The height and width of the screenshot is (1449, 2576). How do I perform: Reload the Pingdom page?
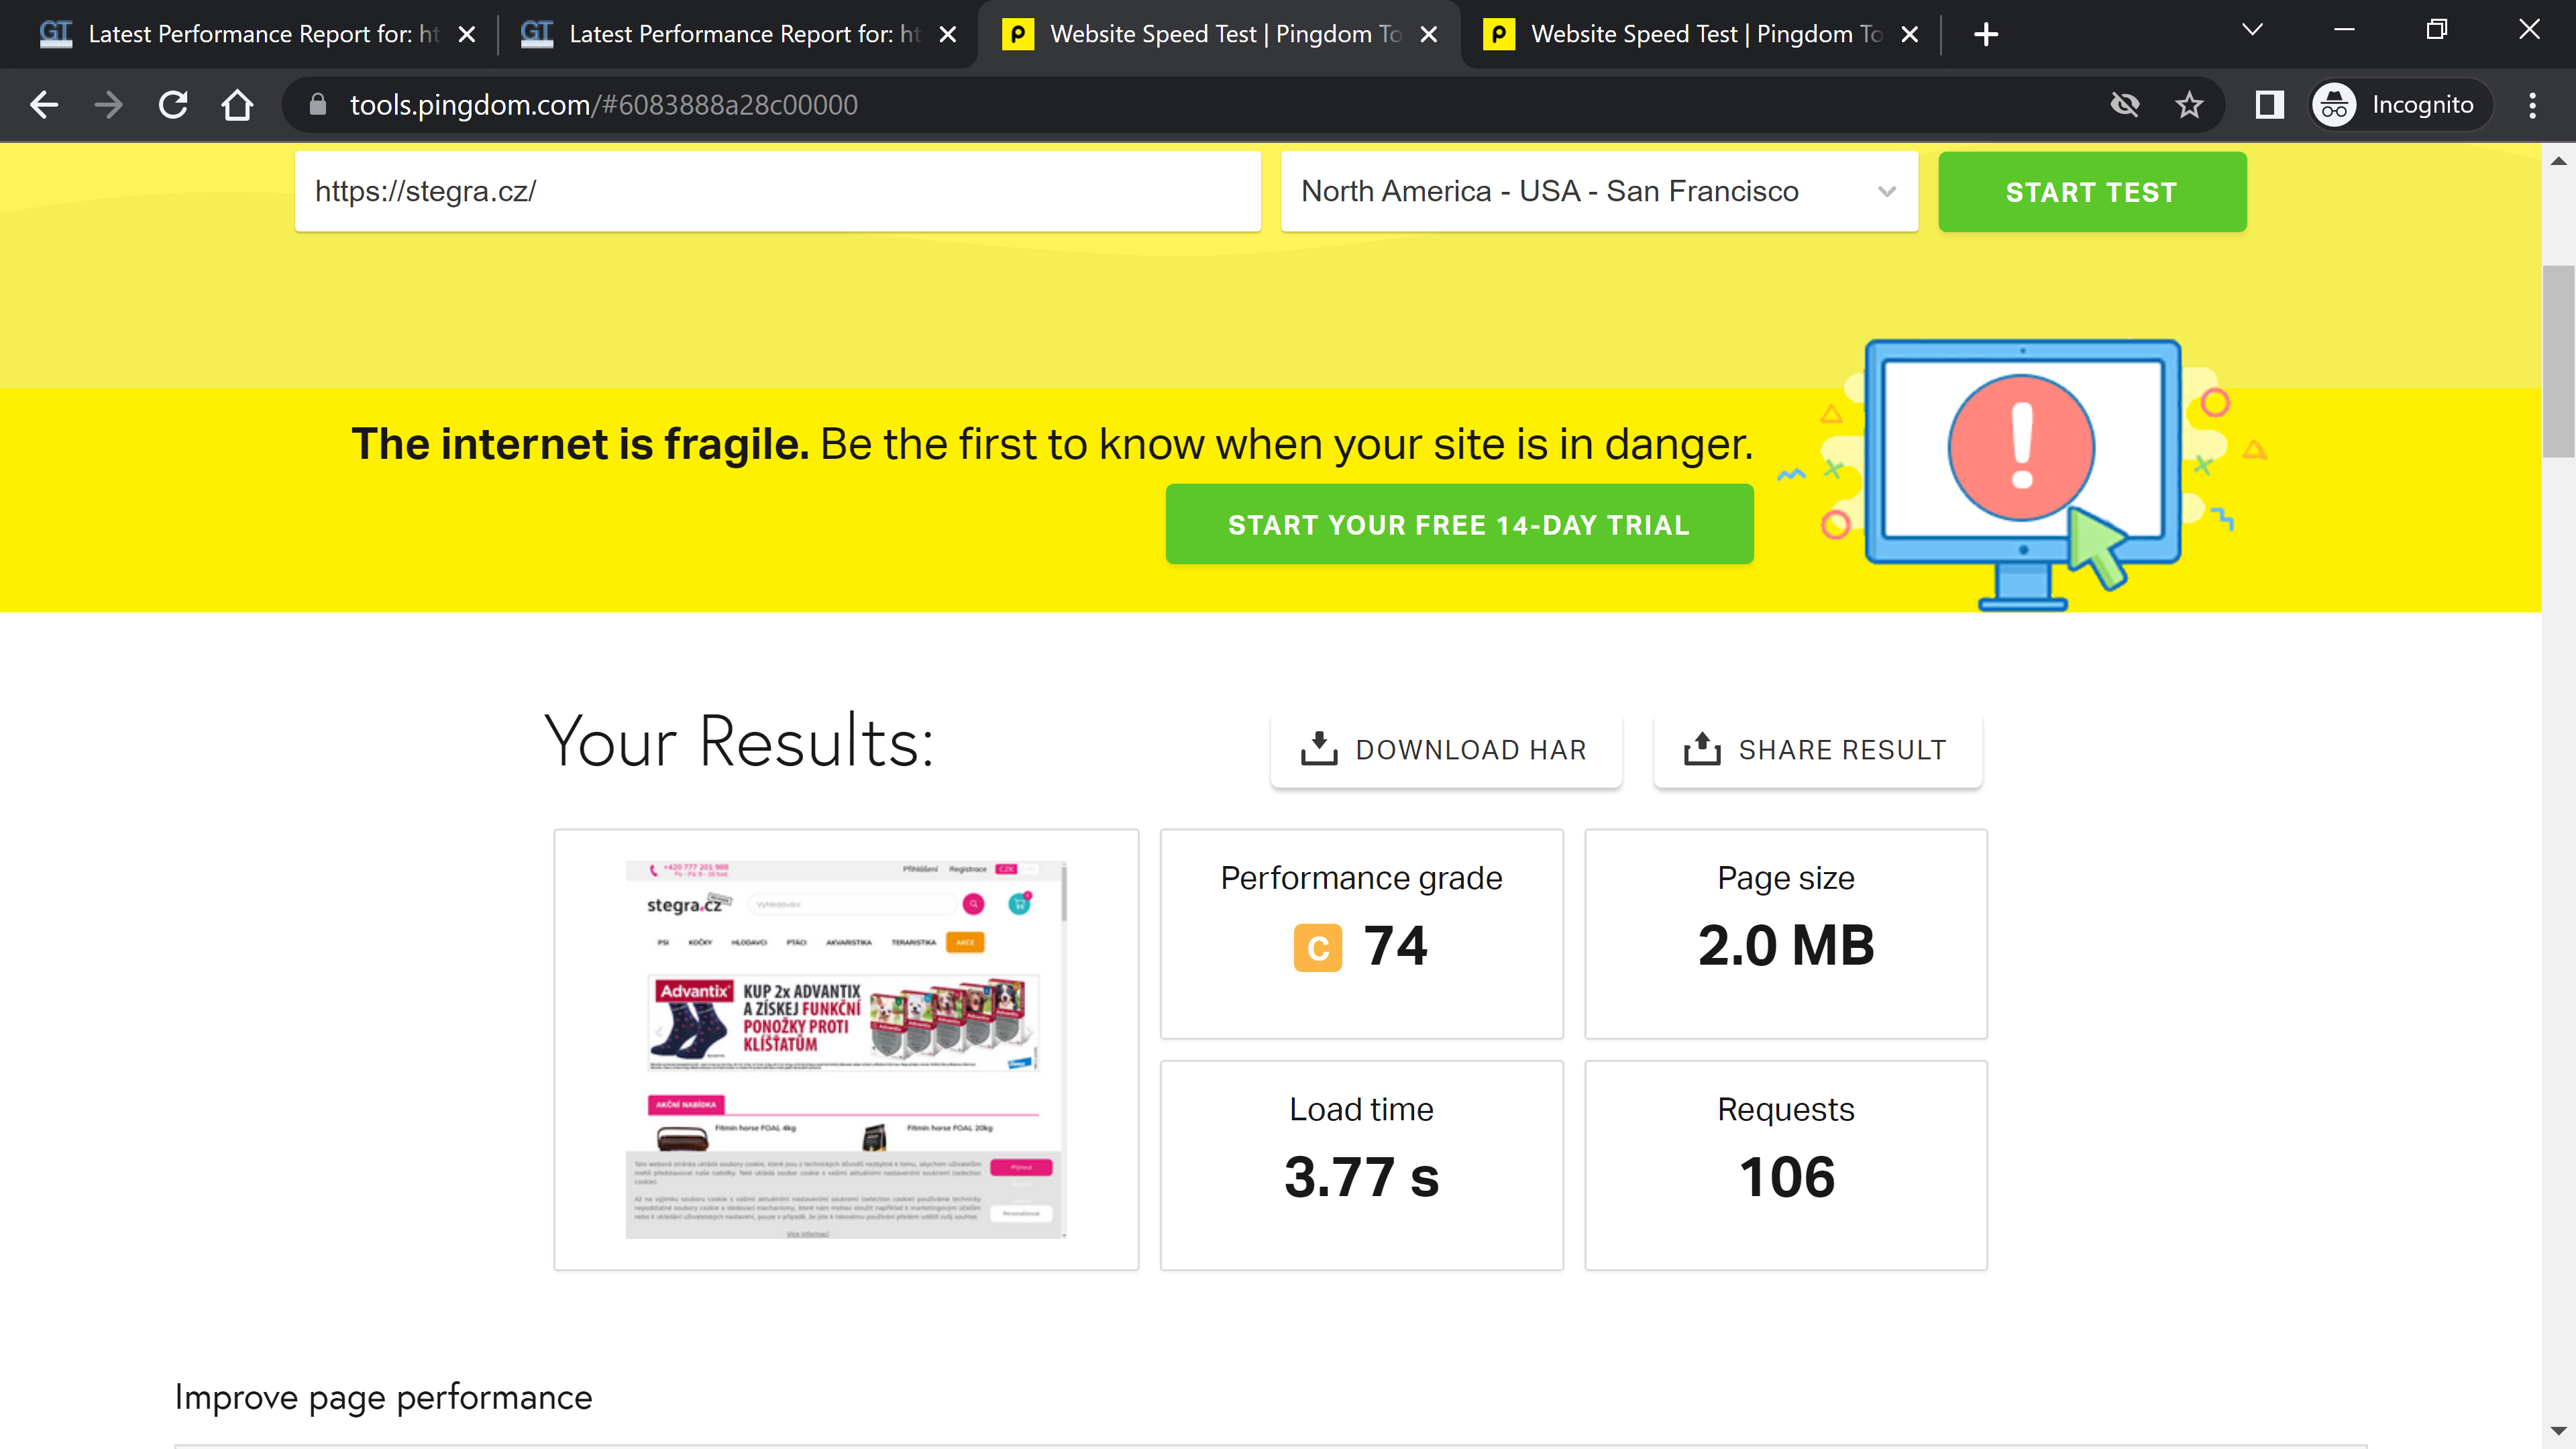point(173,105)
